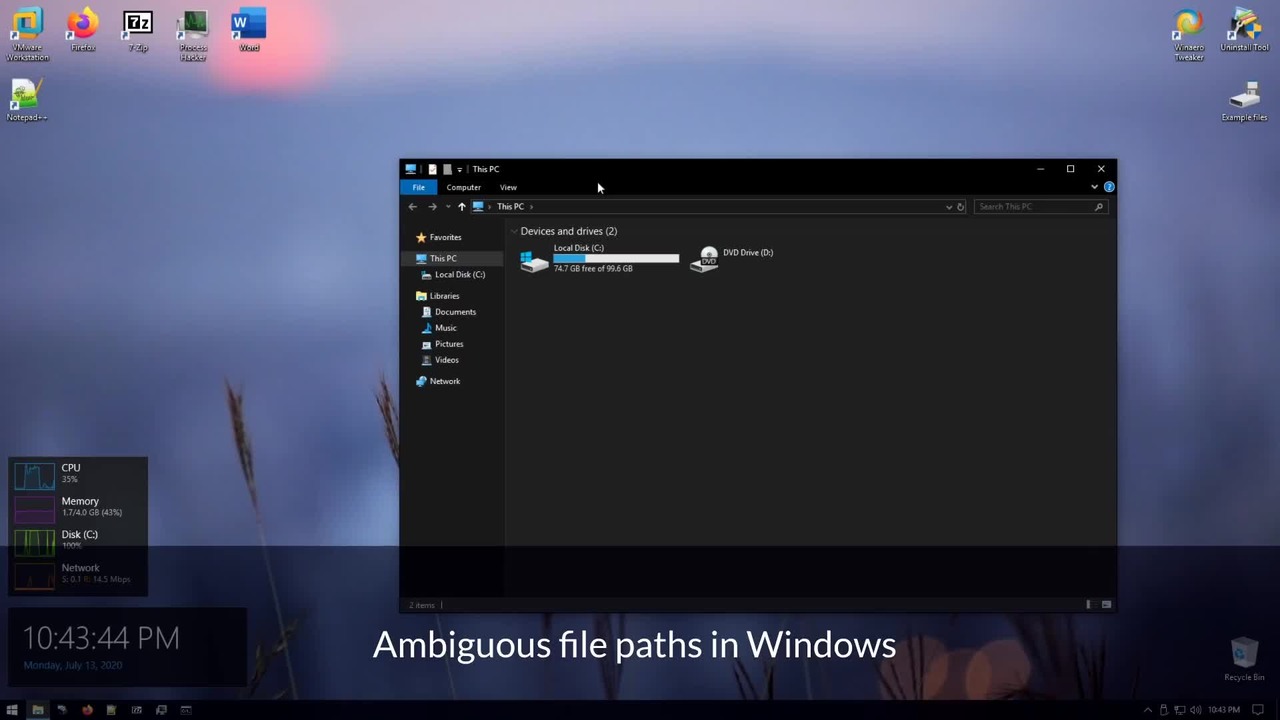The width and height of the screenshot is (1280, 720).
Task: Click the Back navigation arrow
Action: click(412, 207)
